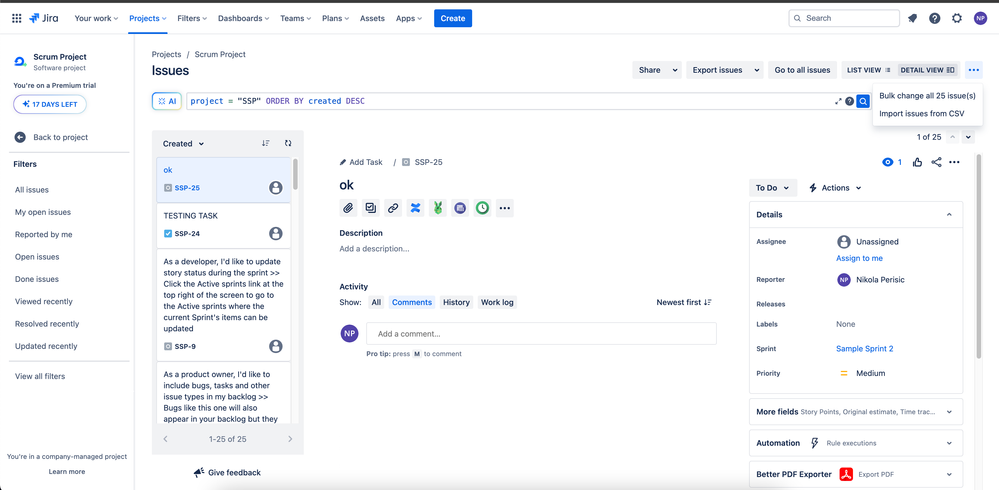Toggle watch issue eye icon
Image resolution: width=999 pixels, height=490 pixels.
tap(888, 162)
